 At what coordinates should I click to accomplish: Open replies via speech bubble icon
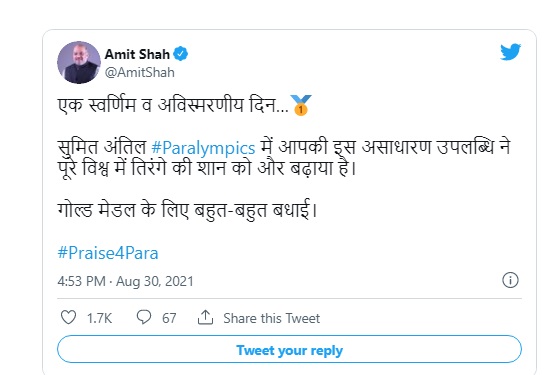click(144, 317)
